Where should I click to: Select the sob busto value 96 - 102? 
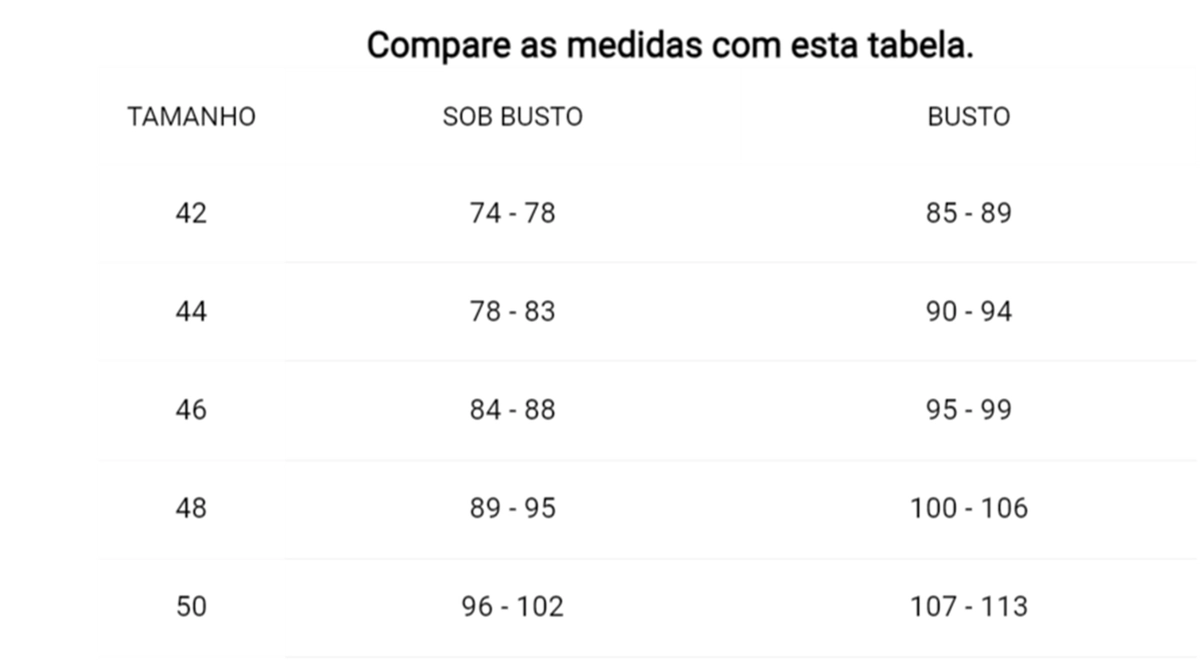tap(512, 606)
